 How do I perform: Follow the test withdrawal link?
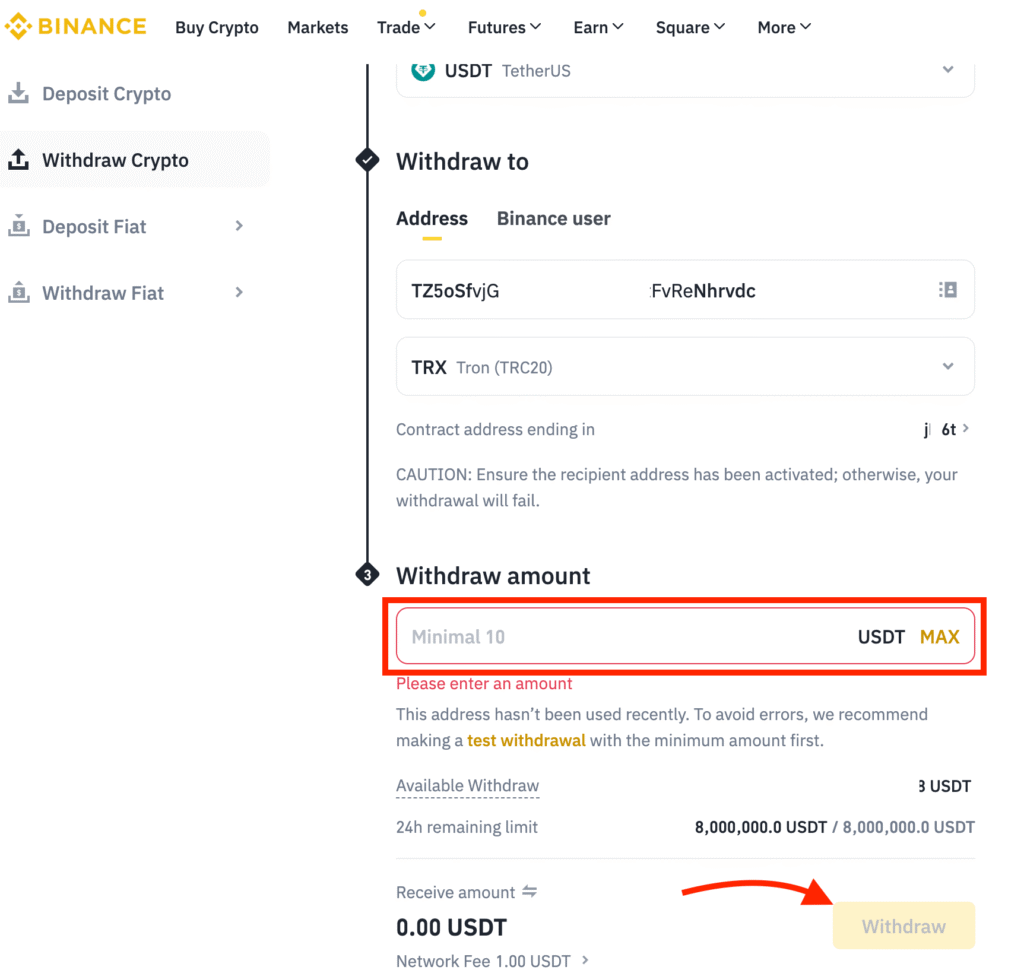pyautogui.click(x=526, y=741)
